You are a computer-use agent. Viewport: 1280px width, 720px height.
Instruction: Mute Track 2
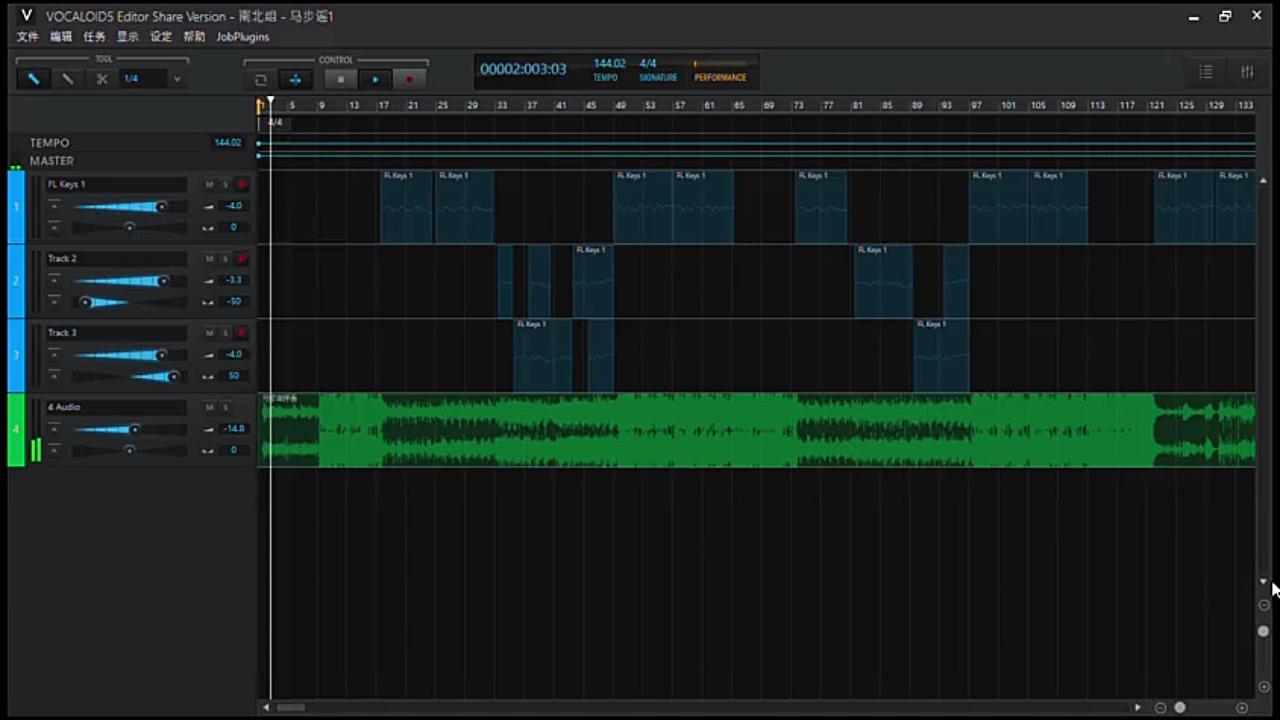coord(209,259)
